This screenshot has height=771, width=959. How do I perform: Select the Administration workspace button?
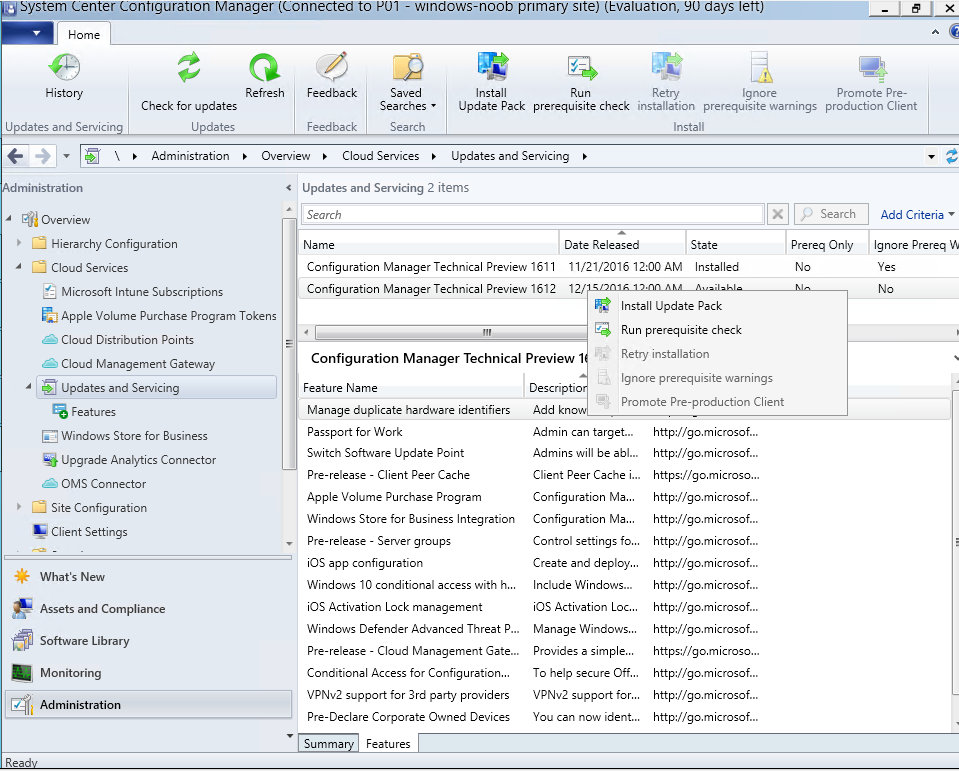[x=149, y=704]
